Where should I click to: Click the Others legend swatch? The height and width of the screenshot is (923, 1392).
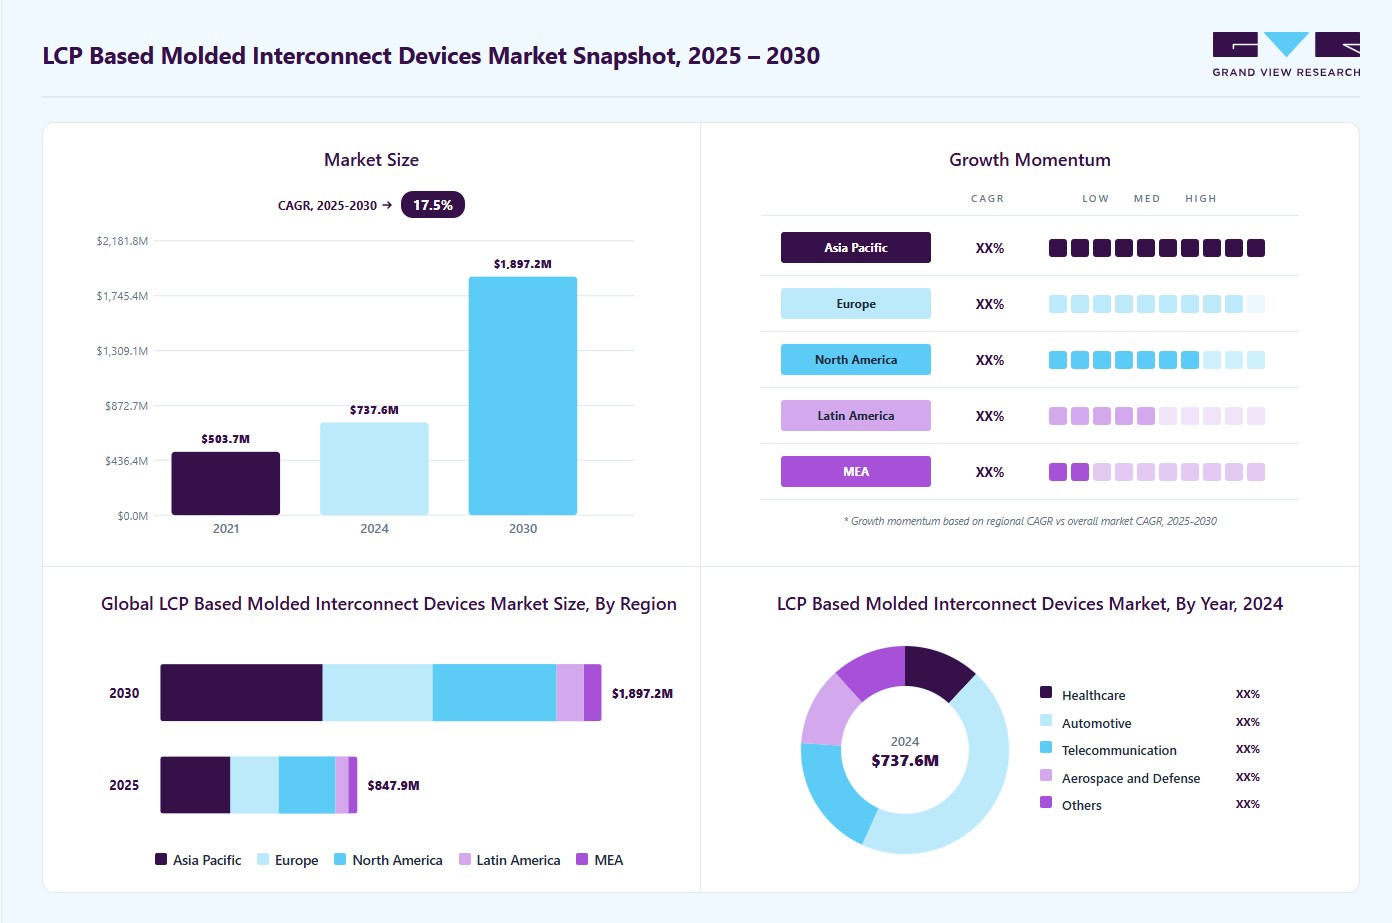click(x=1046, y=802)
